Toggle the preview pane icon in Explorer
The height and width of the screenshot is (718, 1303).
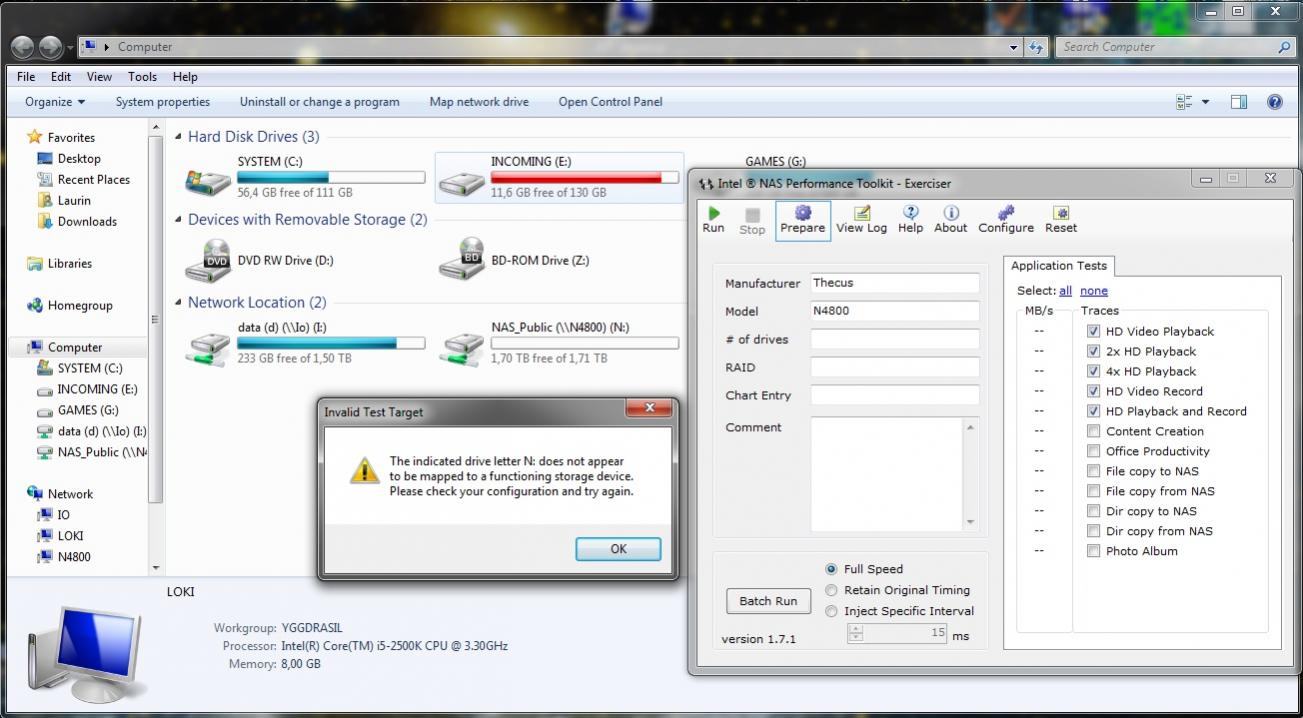1239,102
